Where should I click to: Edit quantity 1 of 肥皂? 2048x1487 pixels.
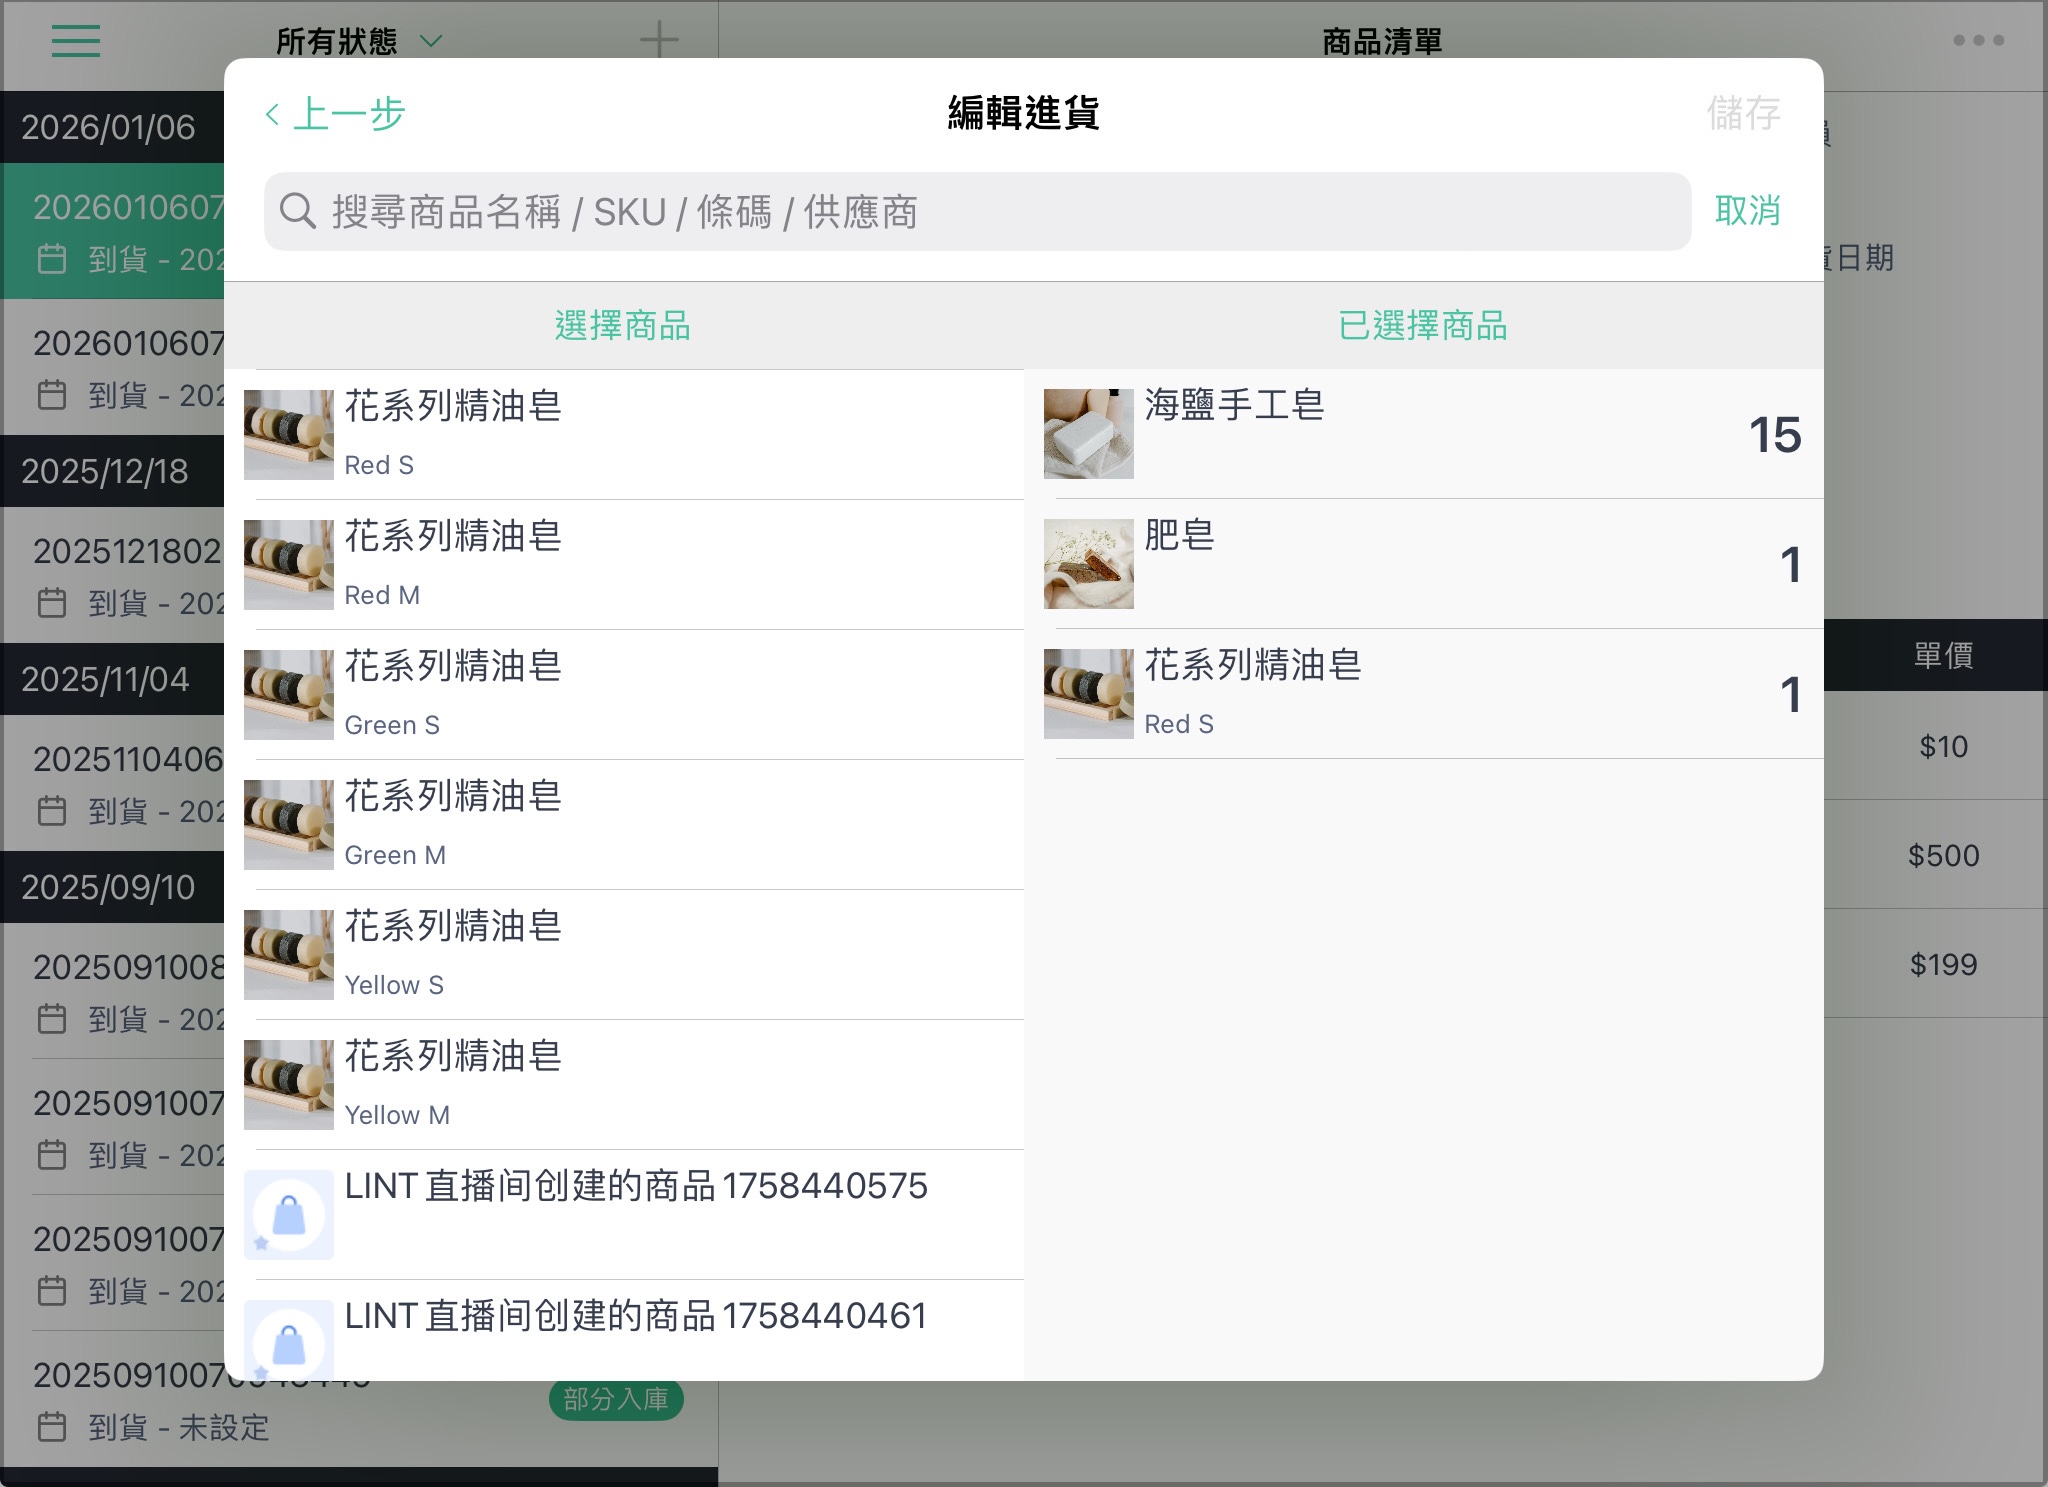[x=1791, y=565]
